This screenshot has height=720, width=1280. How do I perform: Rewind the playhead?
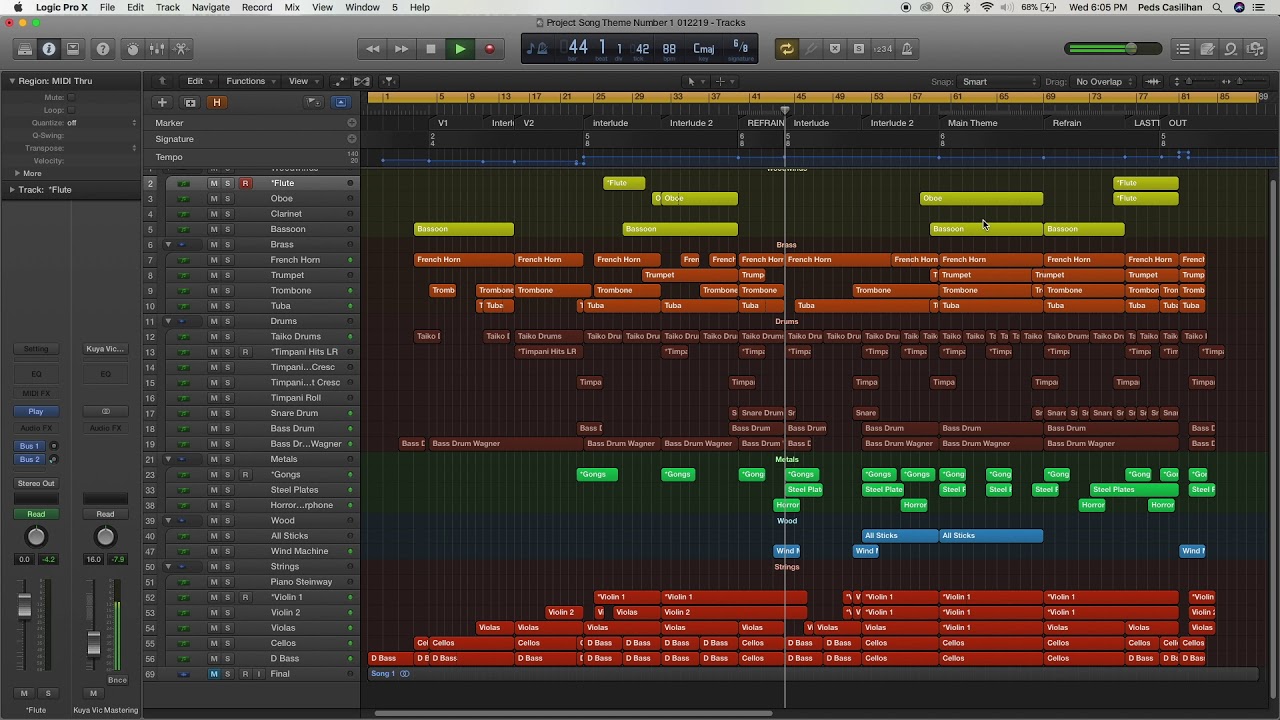[x=373, y=49]
